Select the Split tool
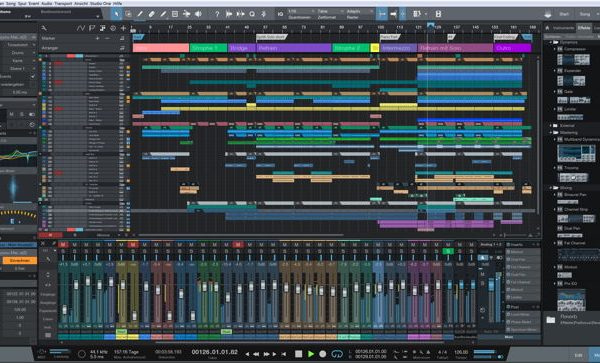The height and width of the screenshot is (363, 600). click(x=140, y=14)
